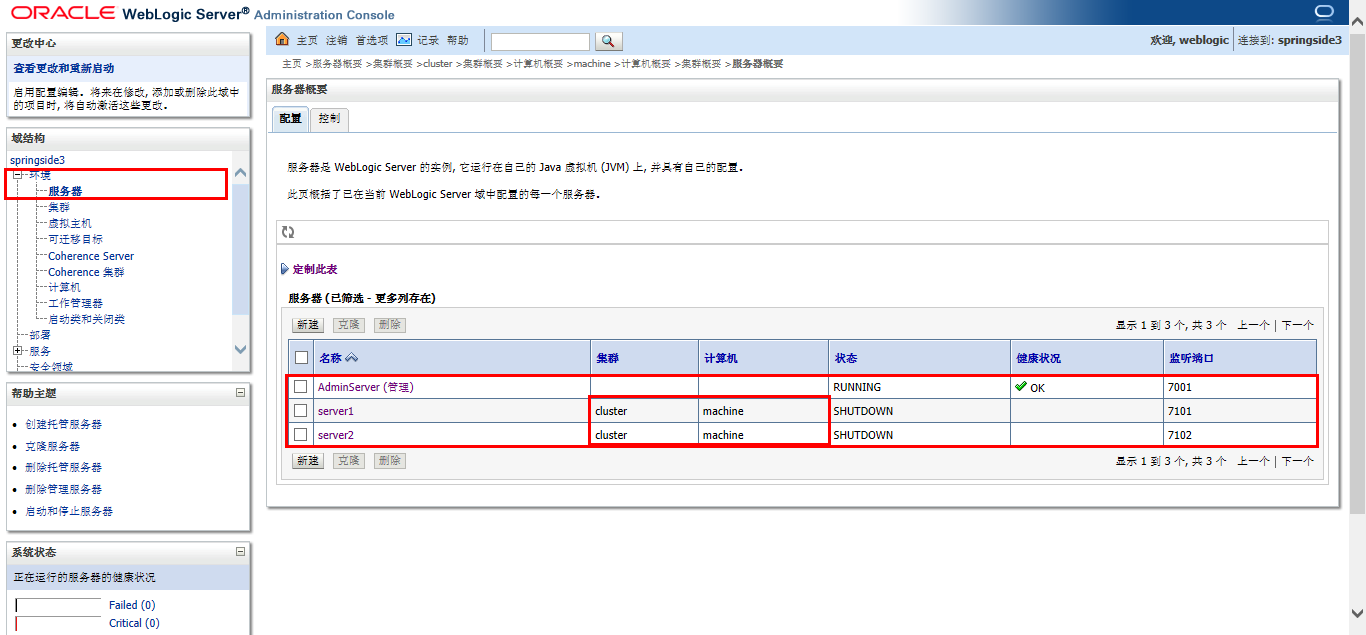Screen dimensions: 1366x635
Task: Click the 新建 button below the table
Action: pyautogui.click(x=307, y=461)
